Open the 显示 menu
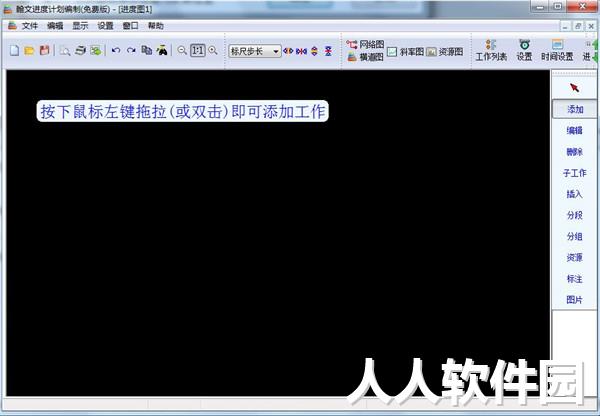Screen dimensions: 600x416 [x=80, y=26]
